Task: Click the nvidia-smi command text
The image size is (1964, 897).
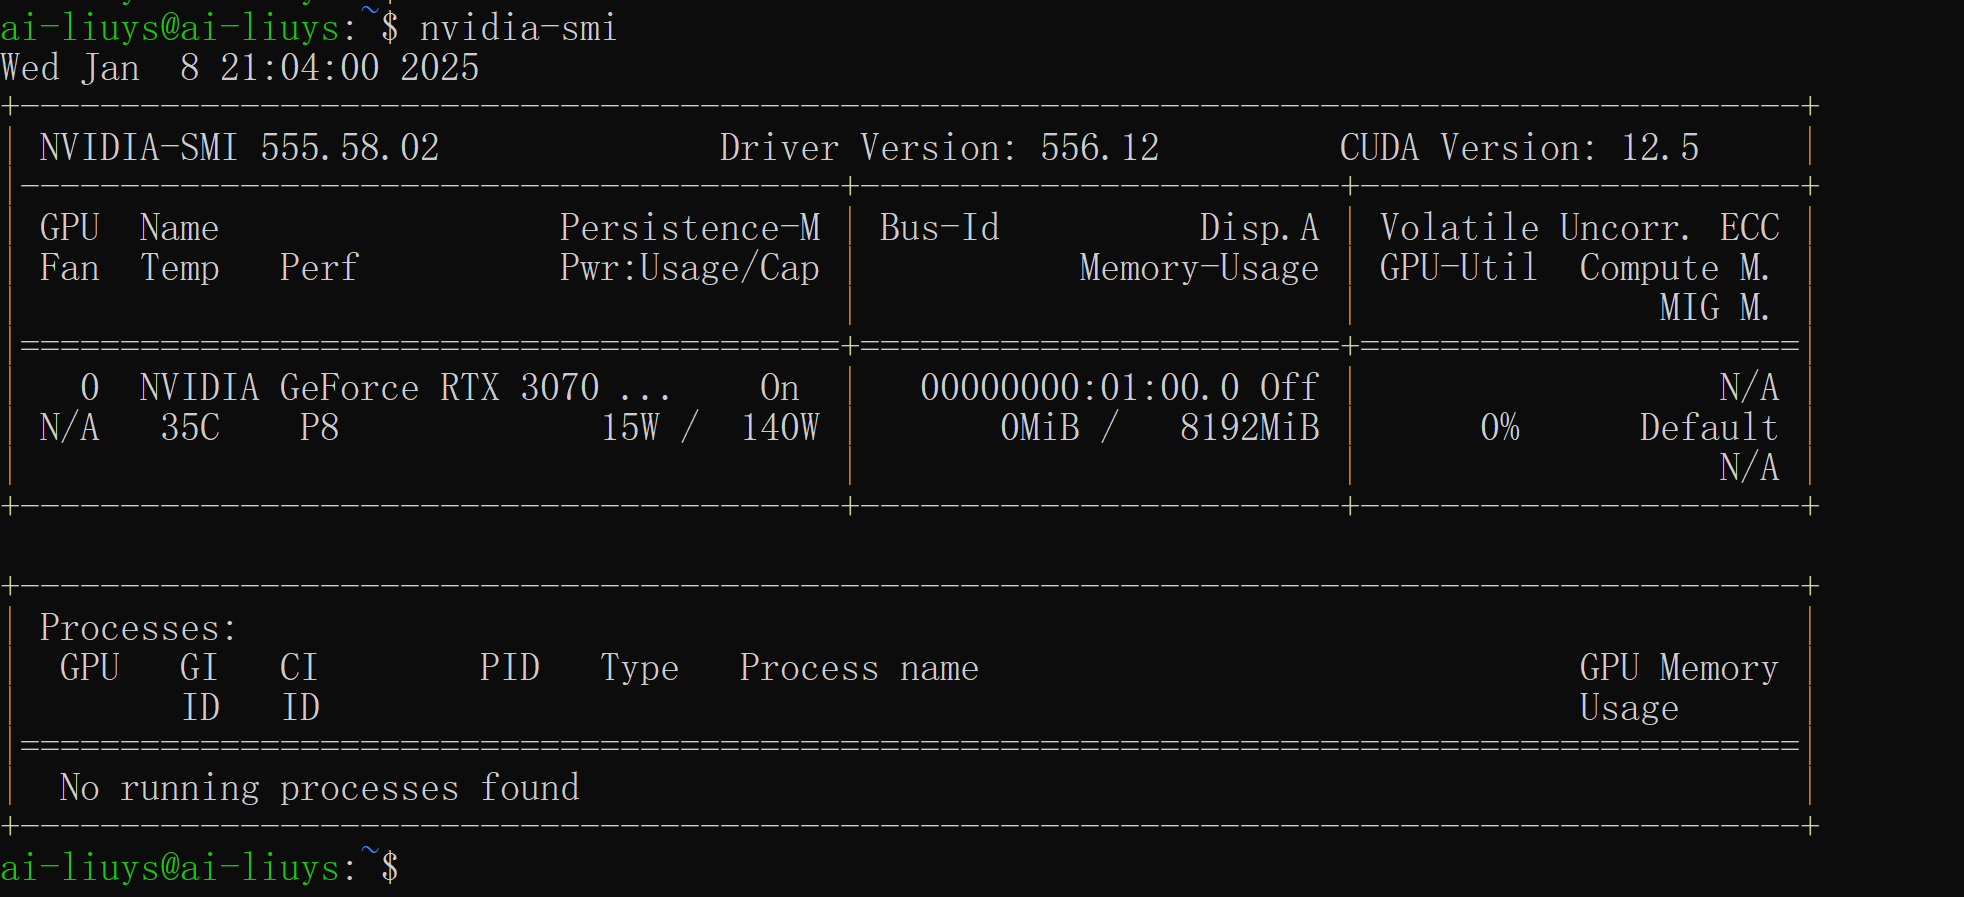Action: (517, 28)
